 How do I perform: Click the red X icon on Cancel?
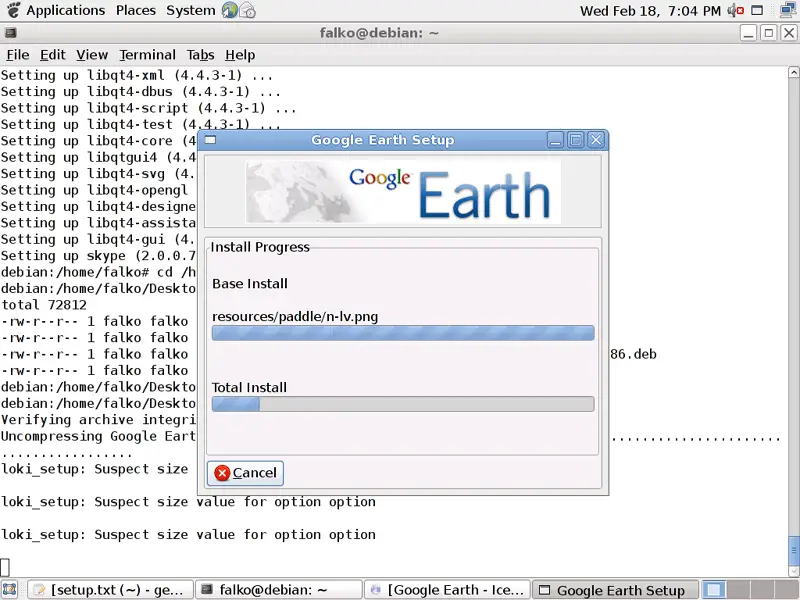222,473
